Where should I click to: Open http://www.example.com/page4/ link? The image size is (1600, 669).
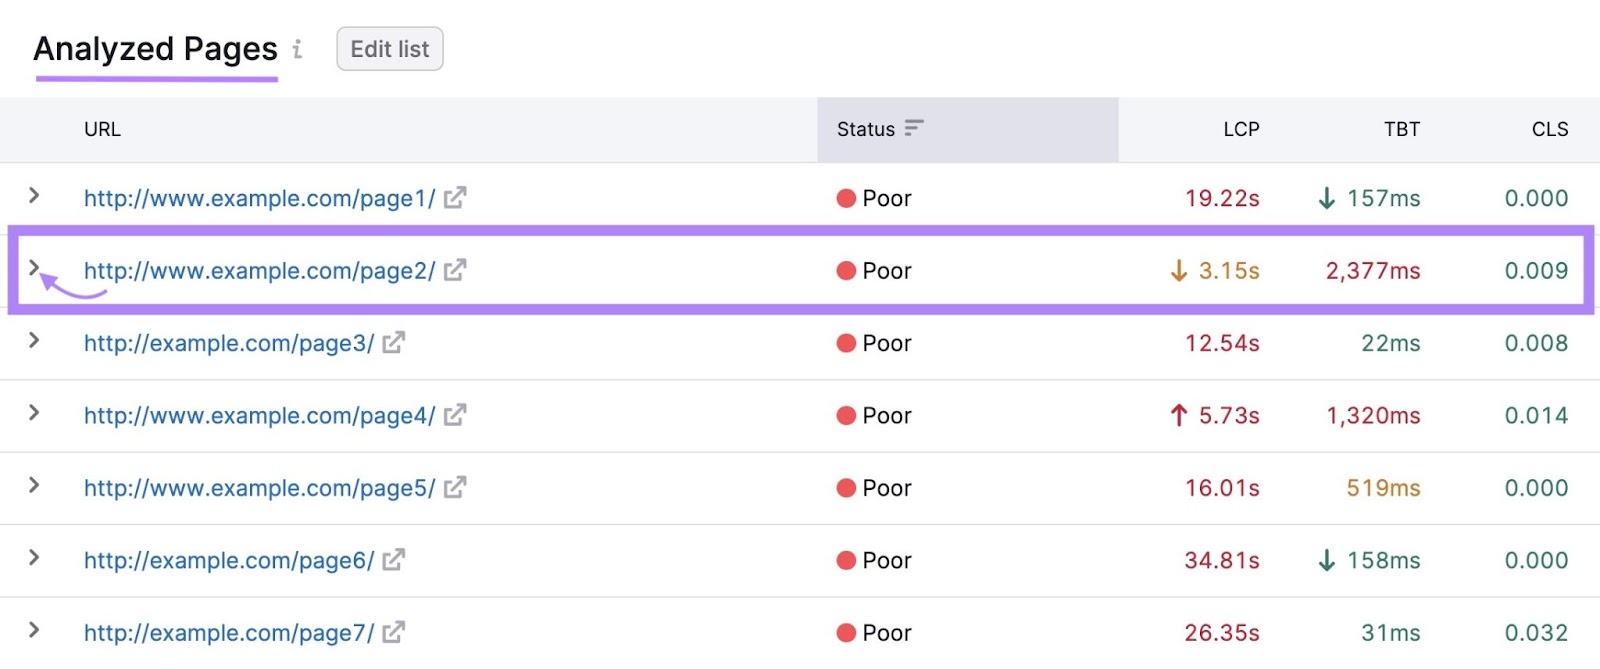[x=260, y=416]
